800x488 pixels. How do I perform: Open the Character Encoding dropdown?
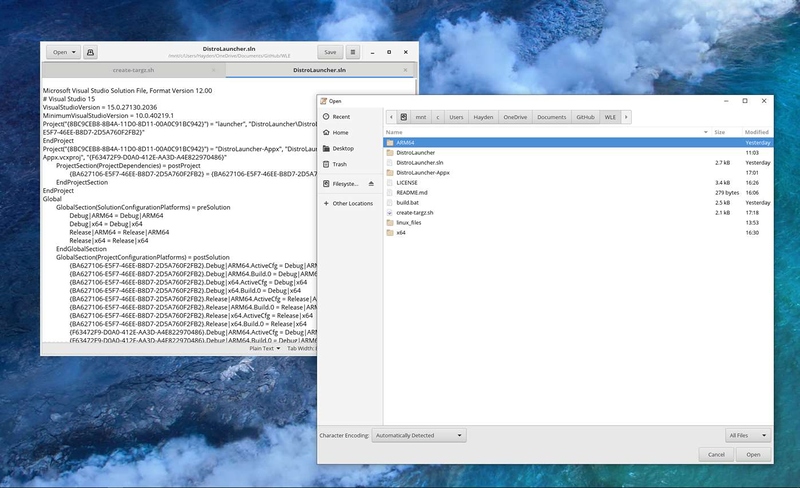[418, 435]
